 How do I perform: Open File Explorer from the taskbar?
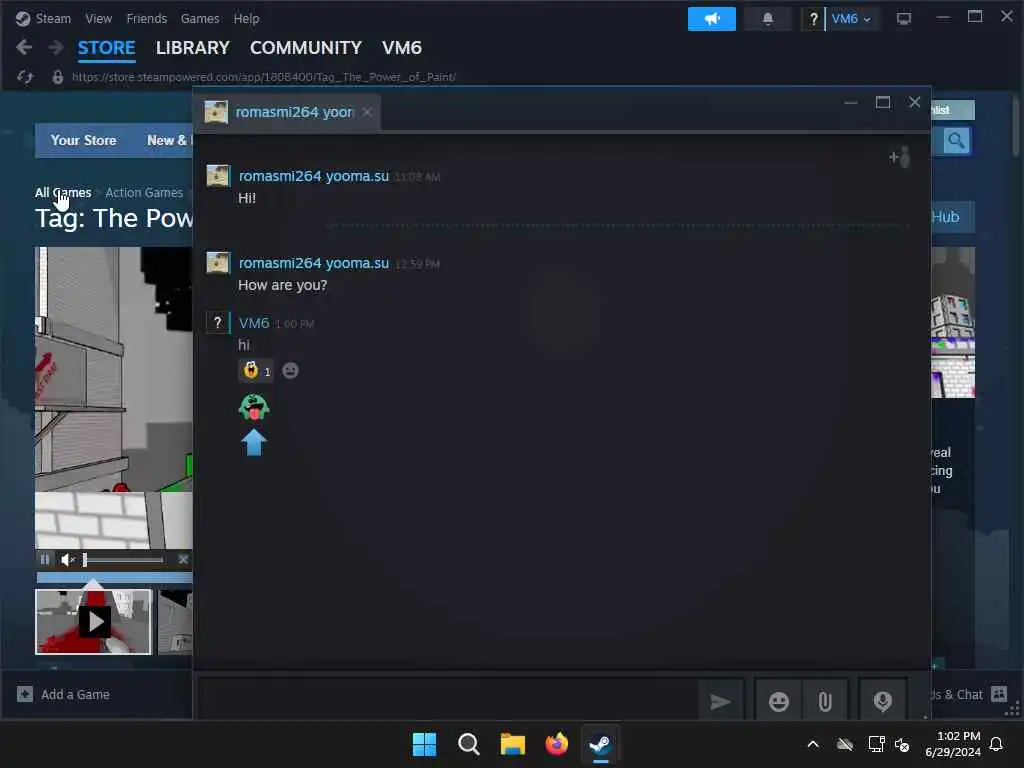click(513, 744)
